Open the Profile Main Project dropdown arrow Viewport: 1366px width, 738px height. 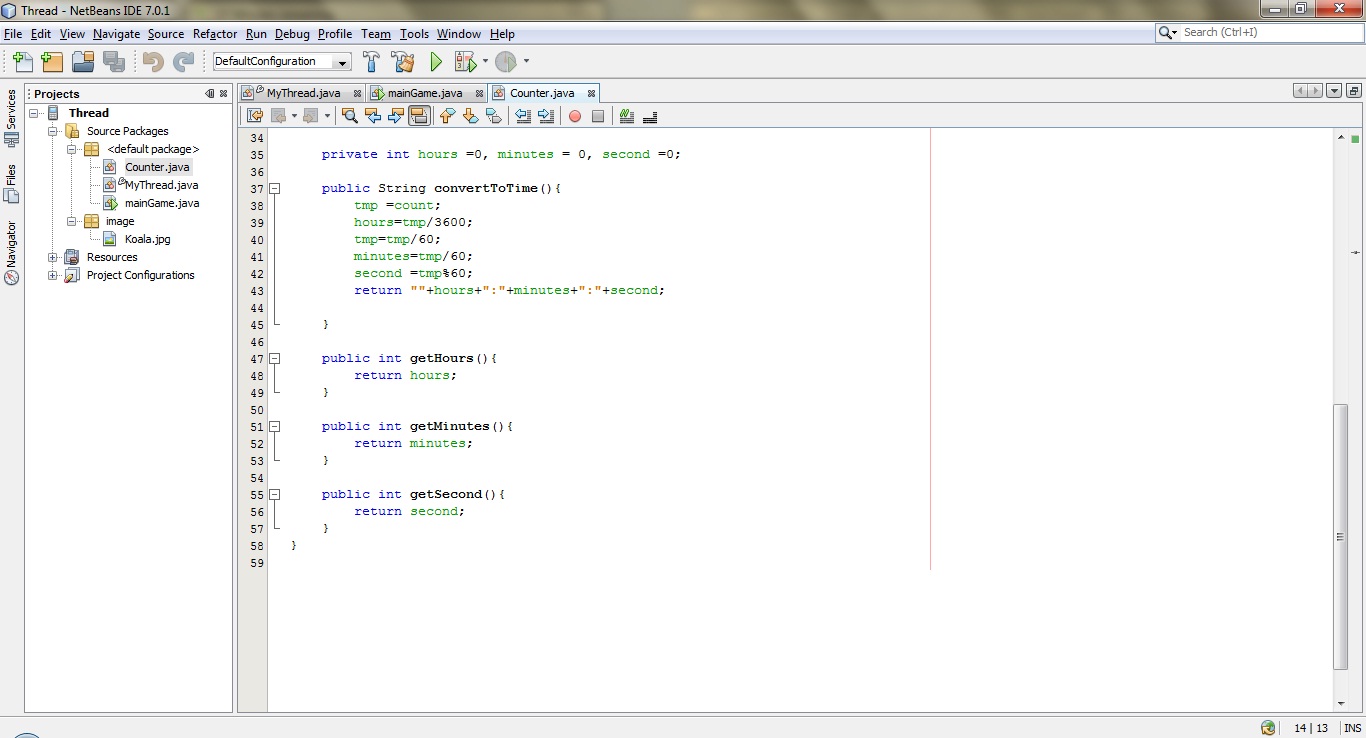point(526,62)
